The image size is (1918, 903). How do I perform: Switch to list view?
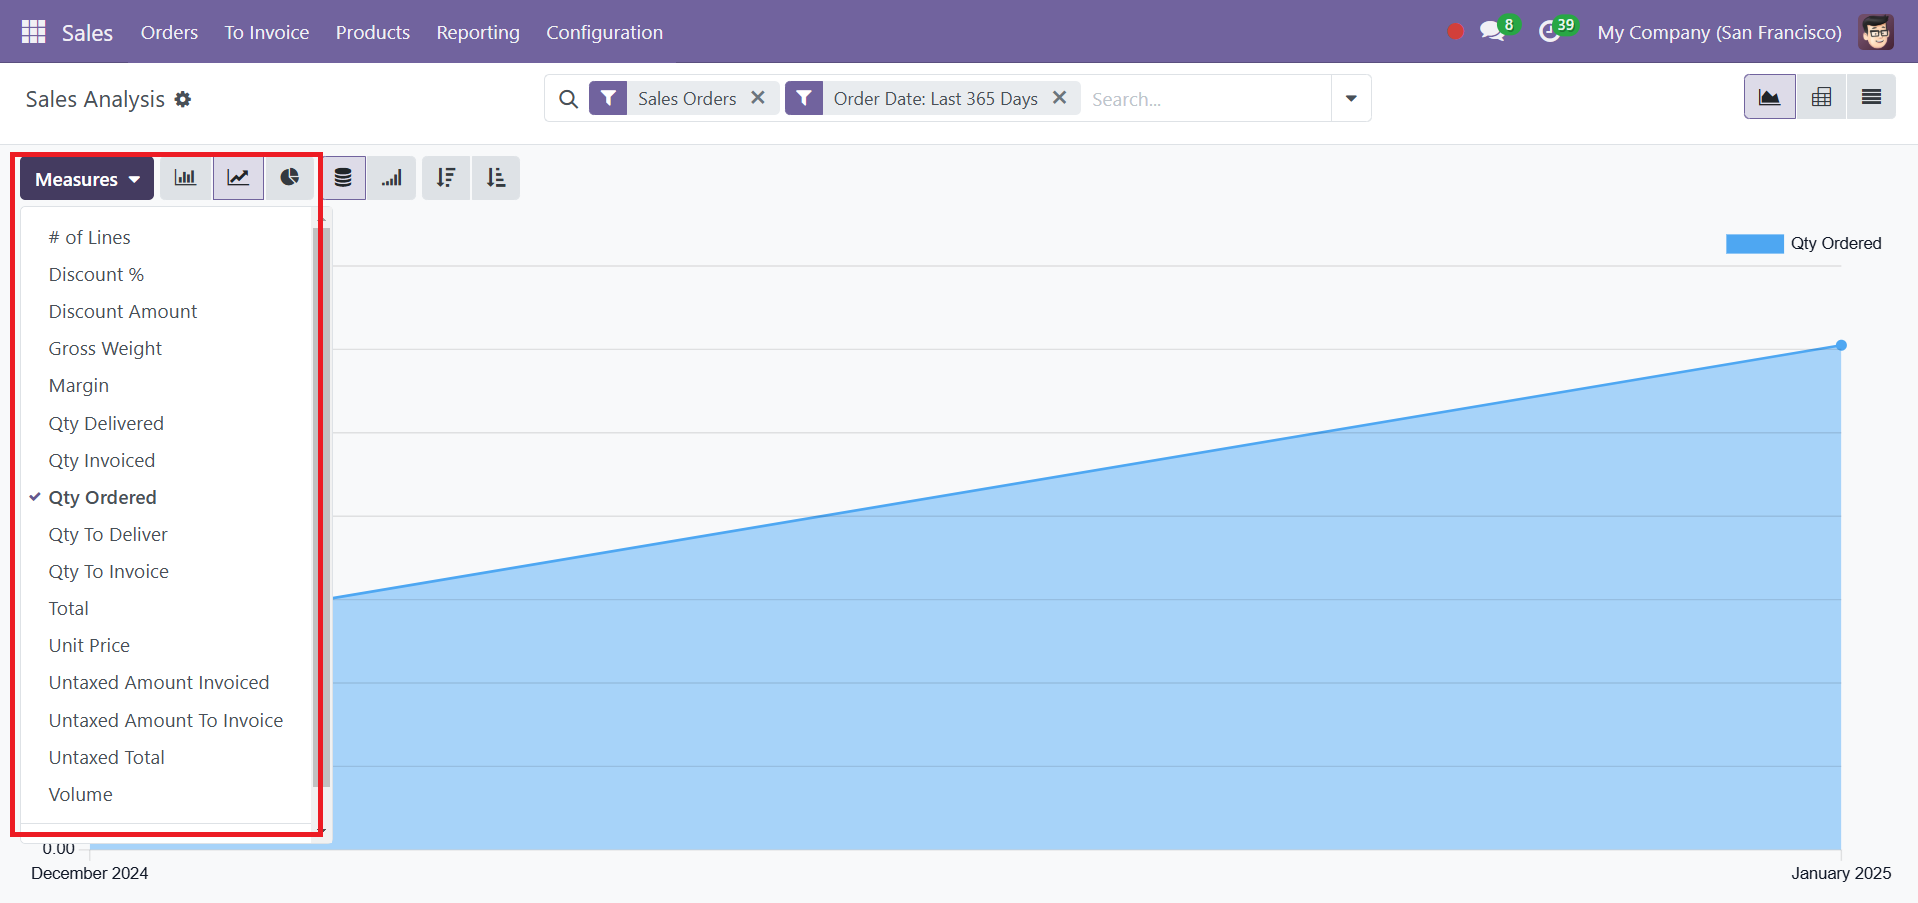point(1871,97)
